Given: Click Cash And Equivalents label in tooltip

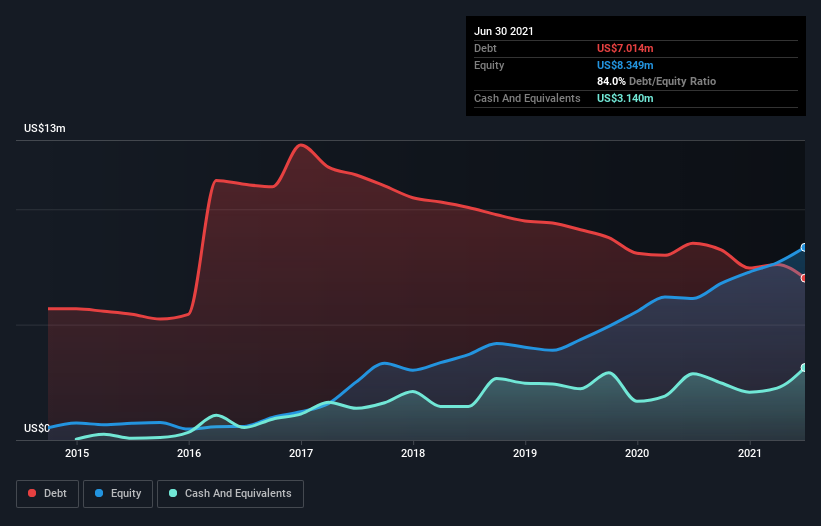Looking at the screenshot, I should tap(527, 98).
